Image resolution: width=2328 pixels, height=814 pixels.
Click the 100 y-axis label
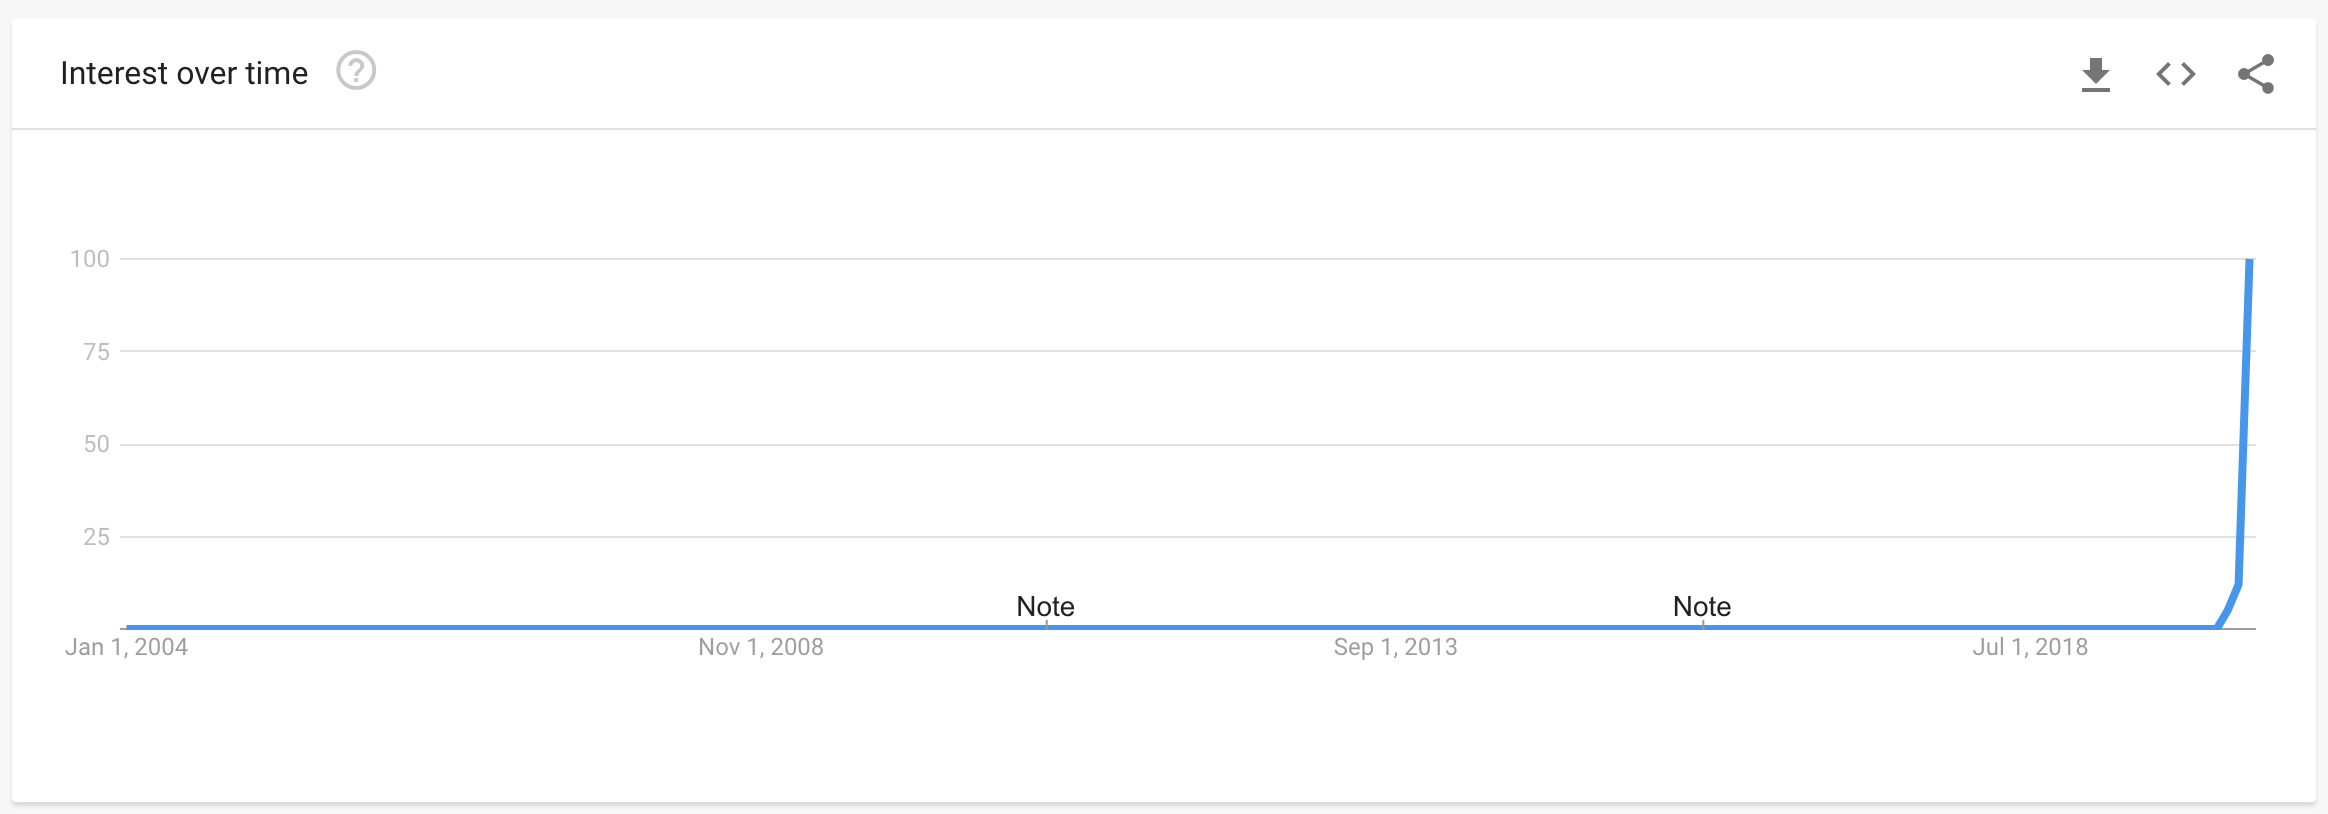[90, 259]
